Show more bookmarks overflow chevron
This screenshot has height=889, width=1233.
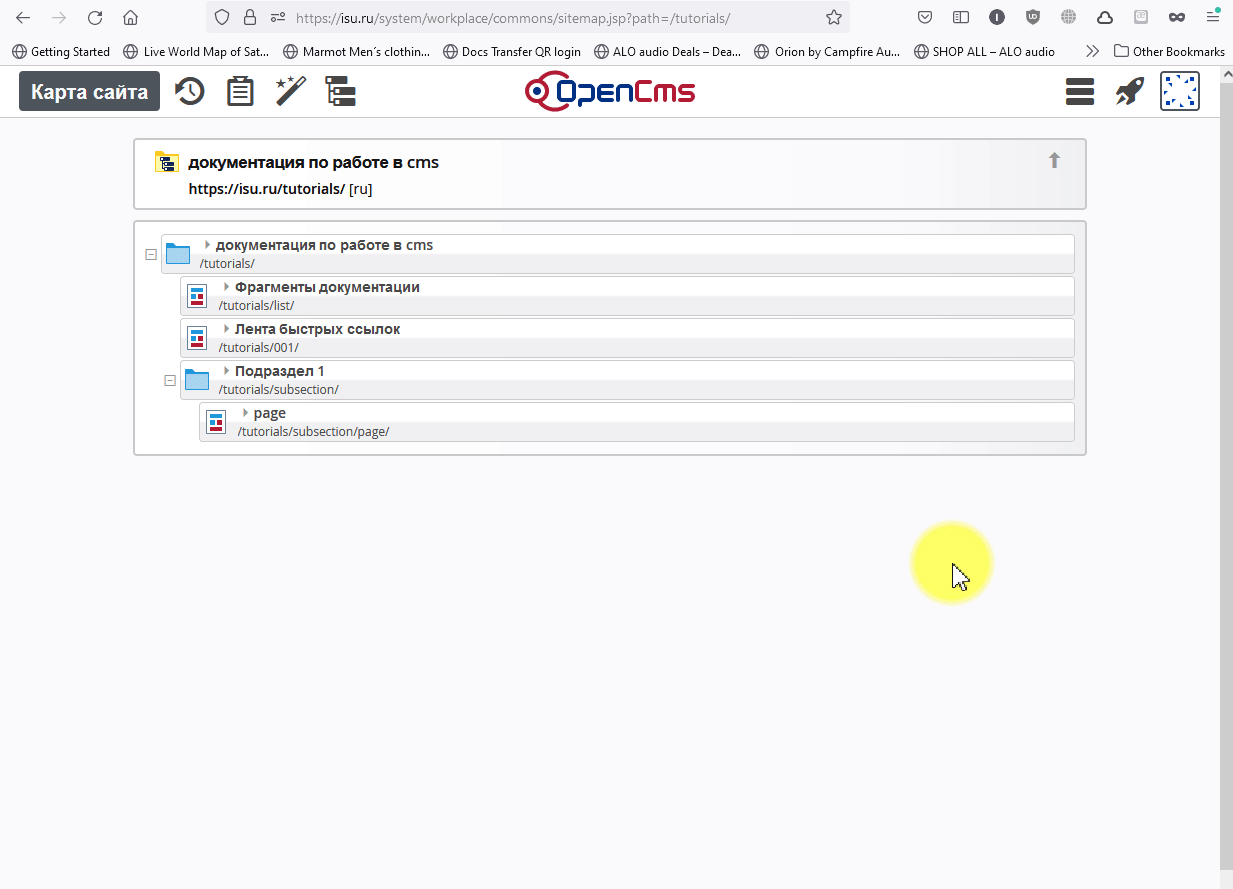pos(1092,51)
